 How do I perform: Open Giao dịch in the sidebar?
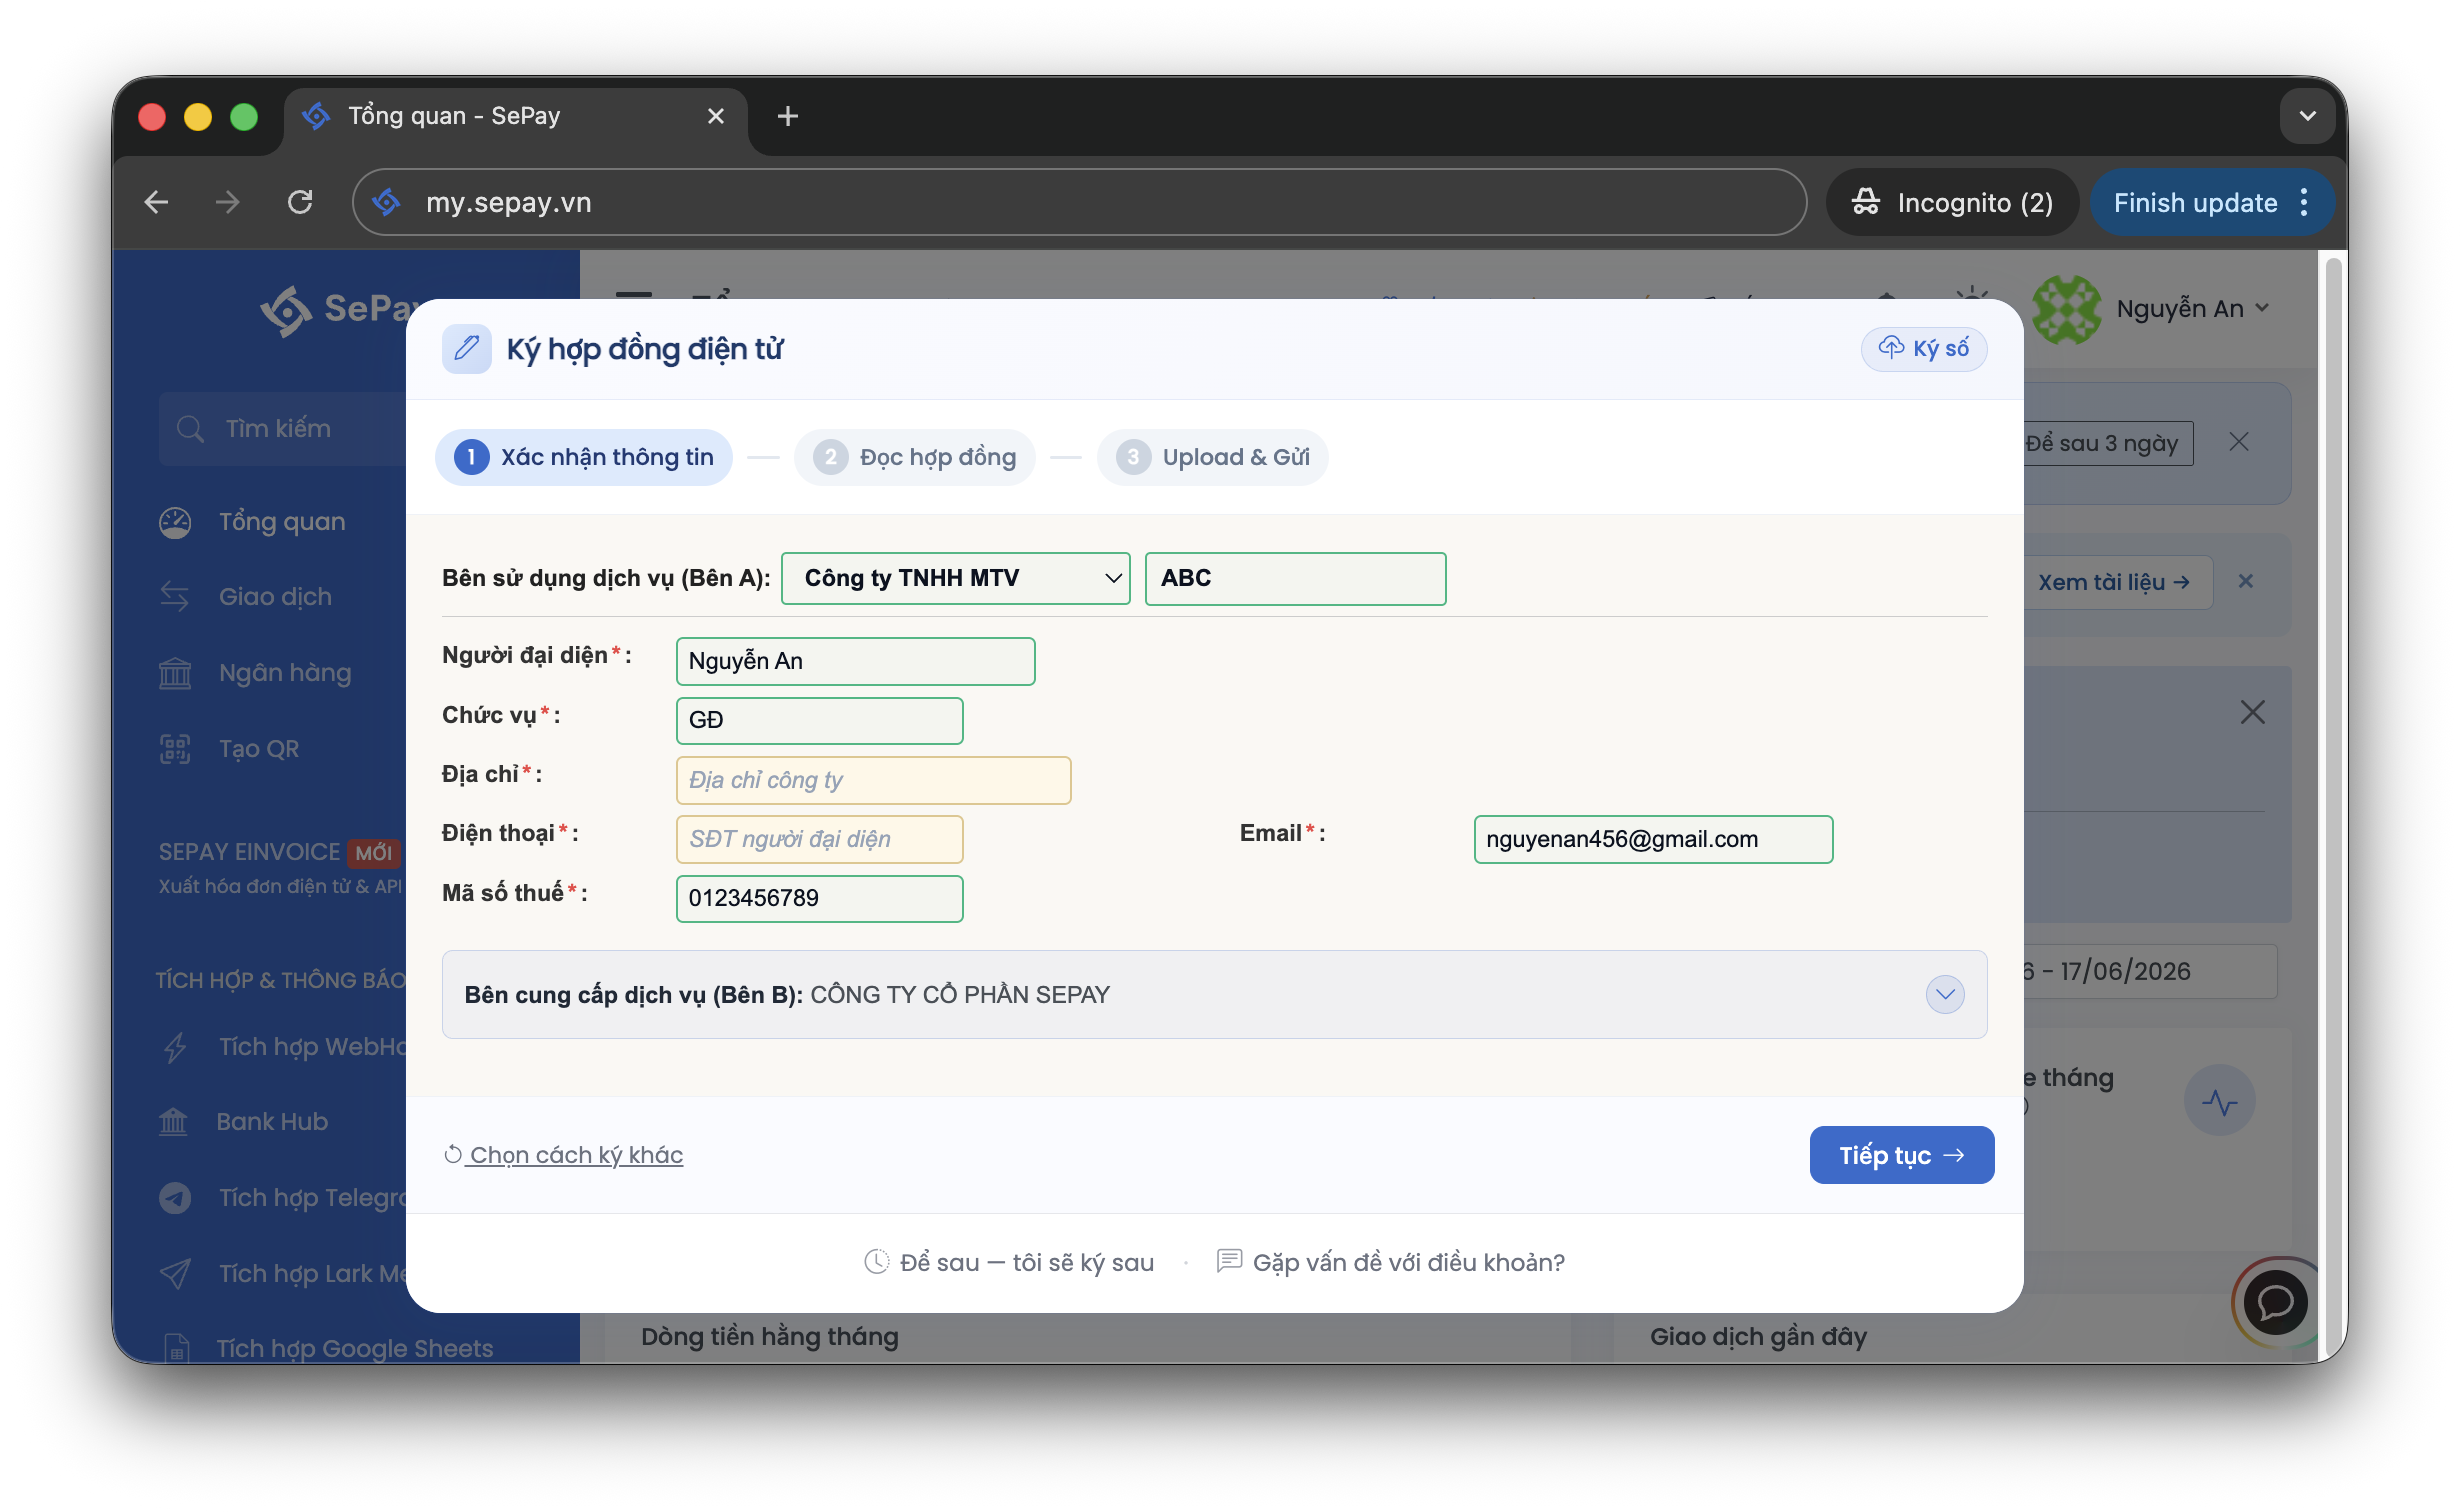click(x=275, y=597)
